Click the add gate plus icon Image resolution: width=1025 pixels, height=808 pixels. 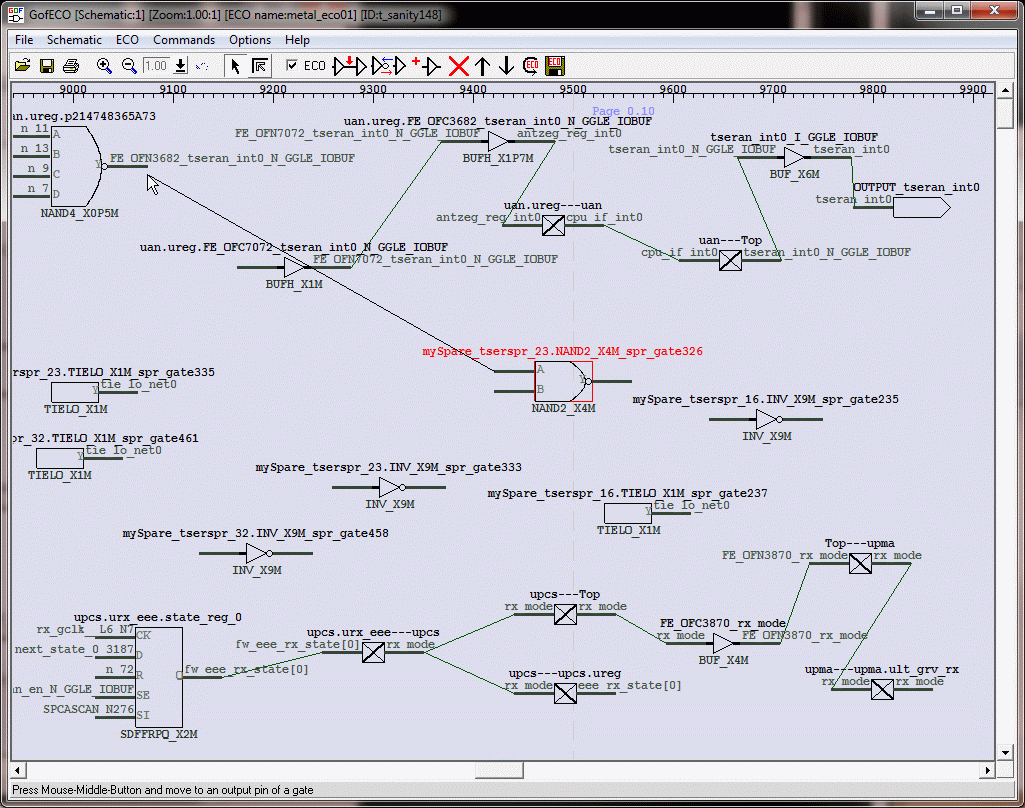425,66
